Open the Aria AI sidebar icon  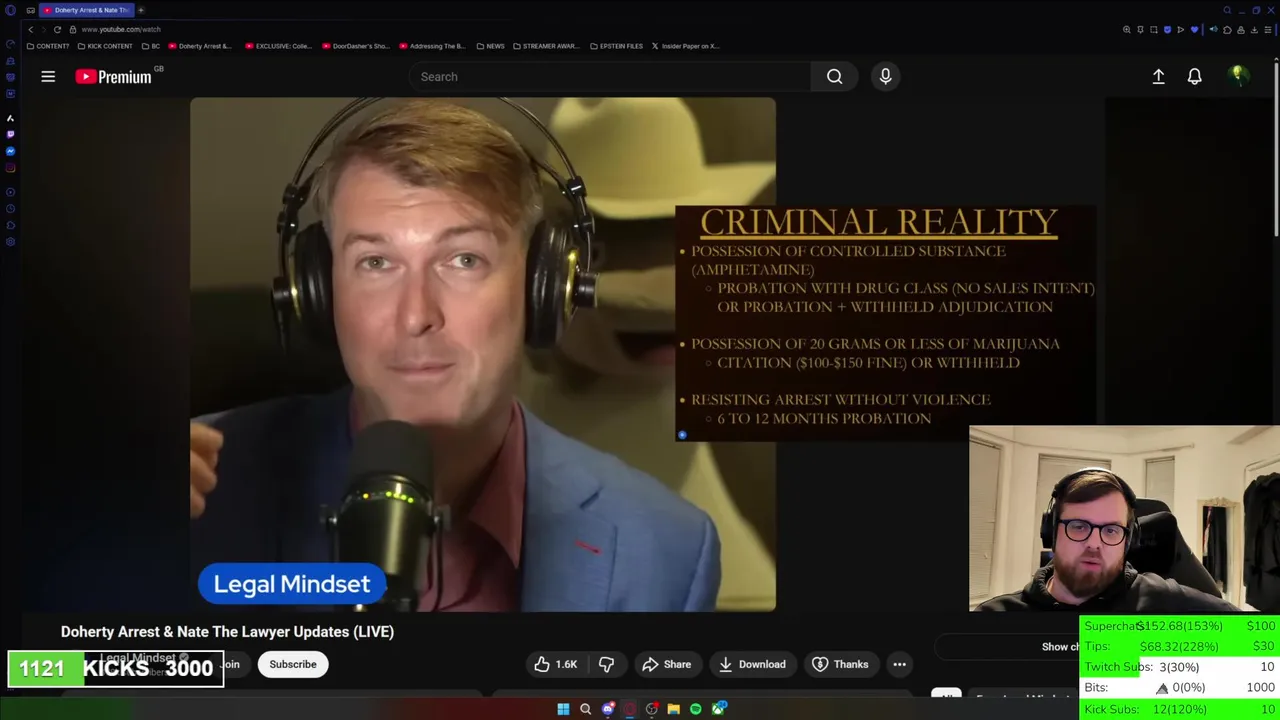tap(10, 117)
